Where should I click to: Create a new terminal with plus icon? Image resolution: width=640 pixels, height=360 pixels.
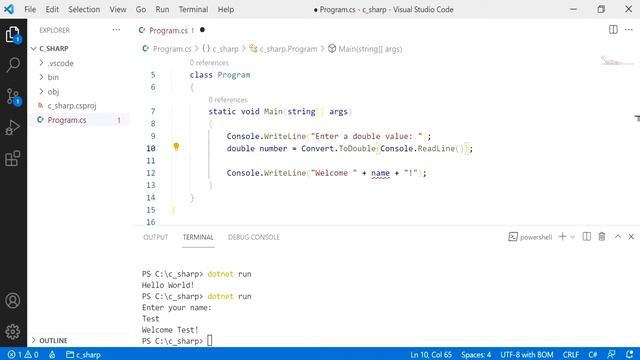(x=562, y=237)
